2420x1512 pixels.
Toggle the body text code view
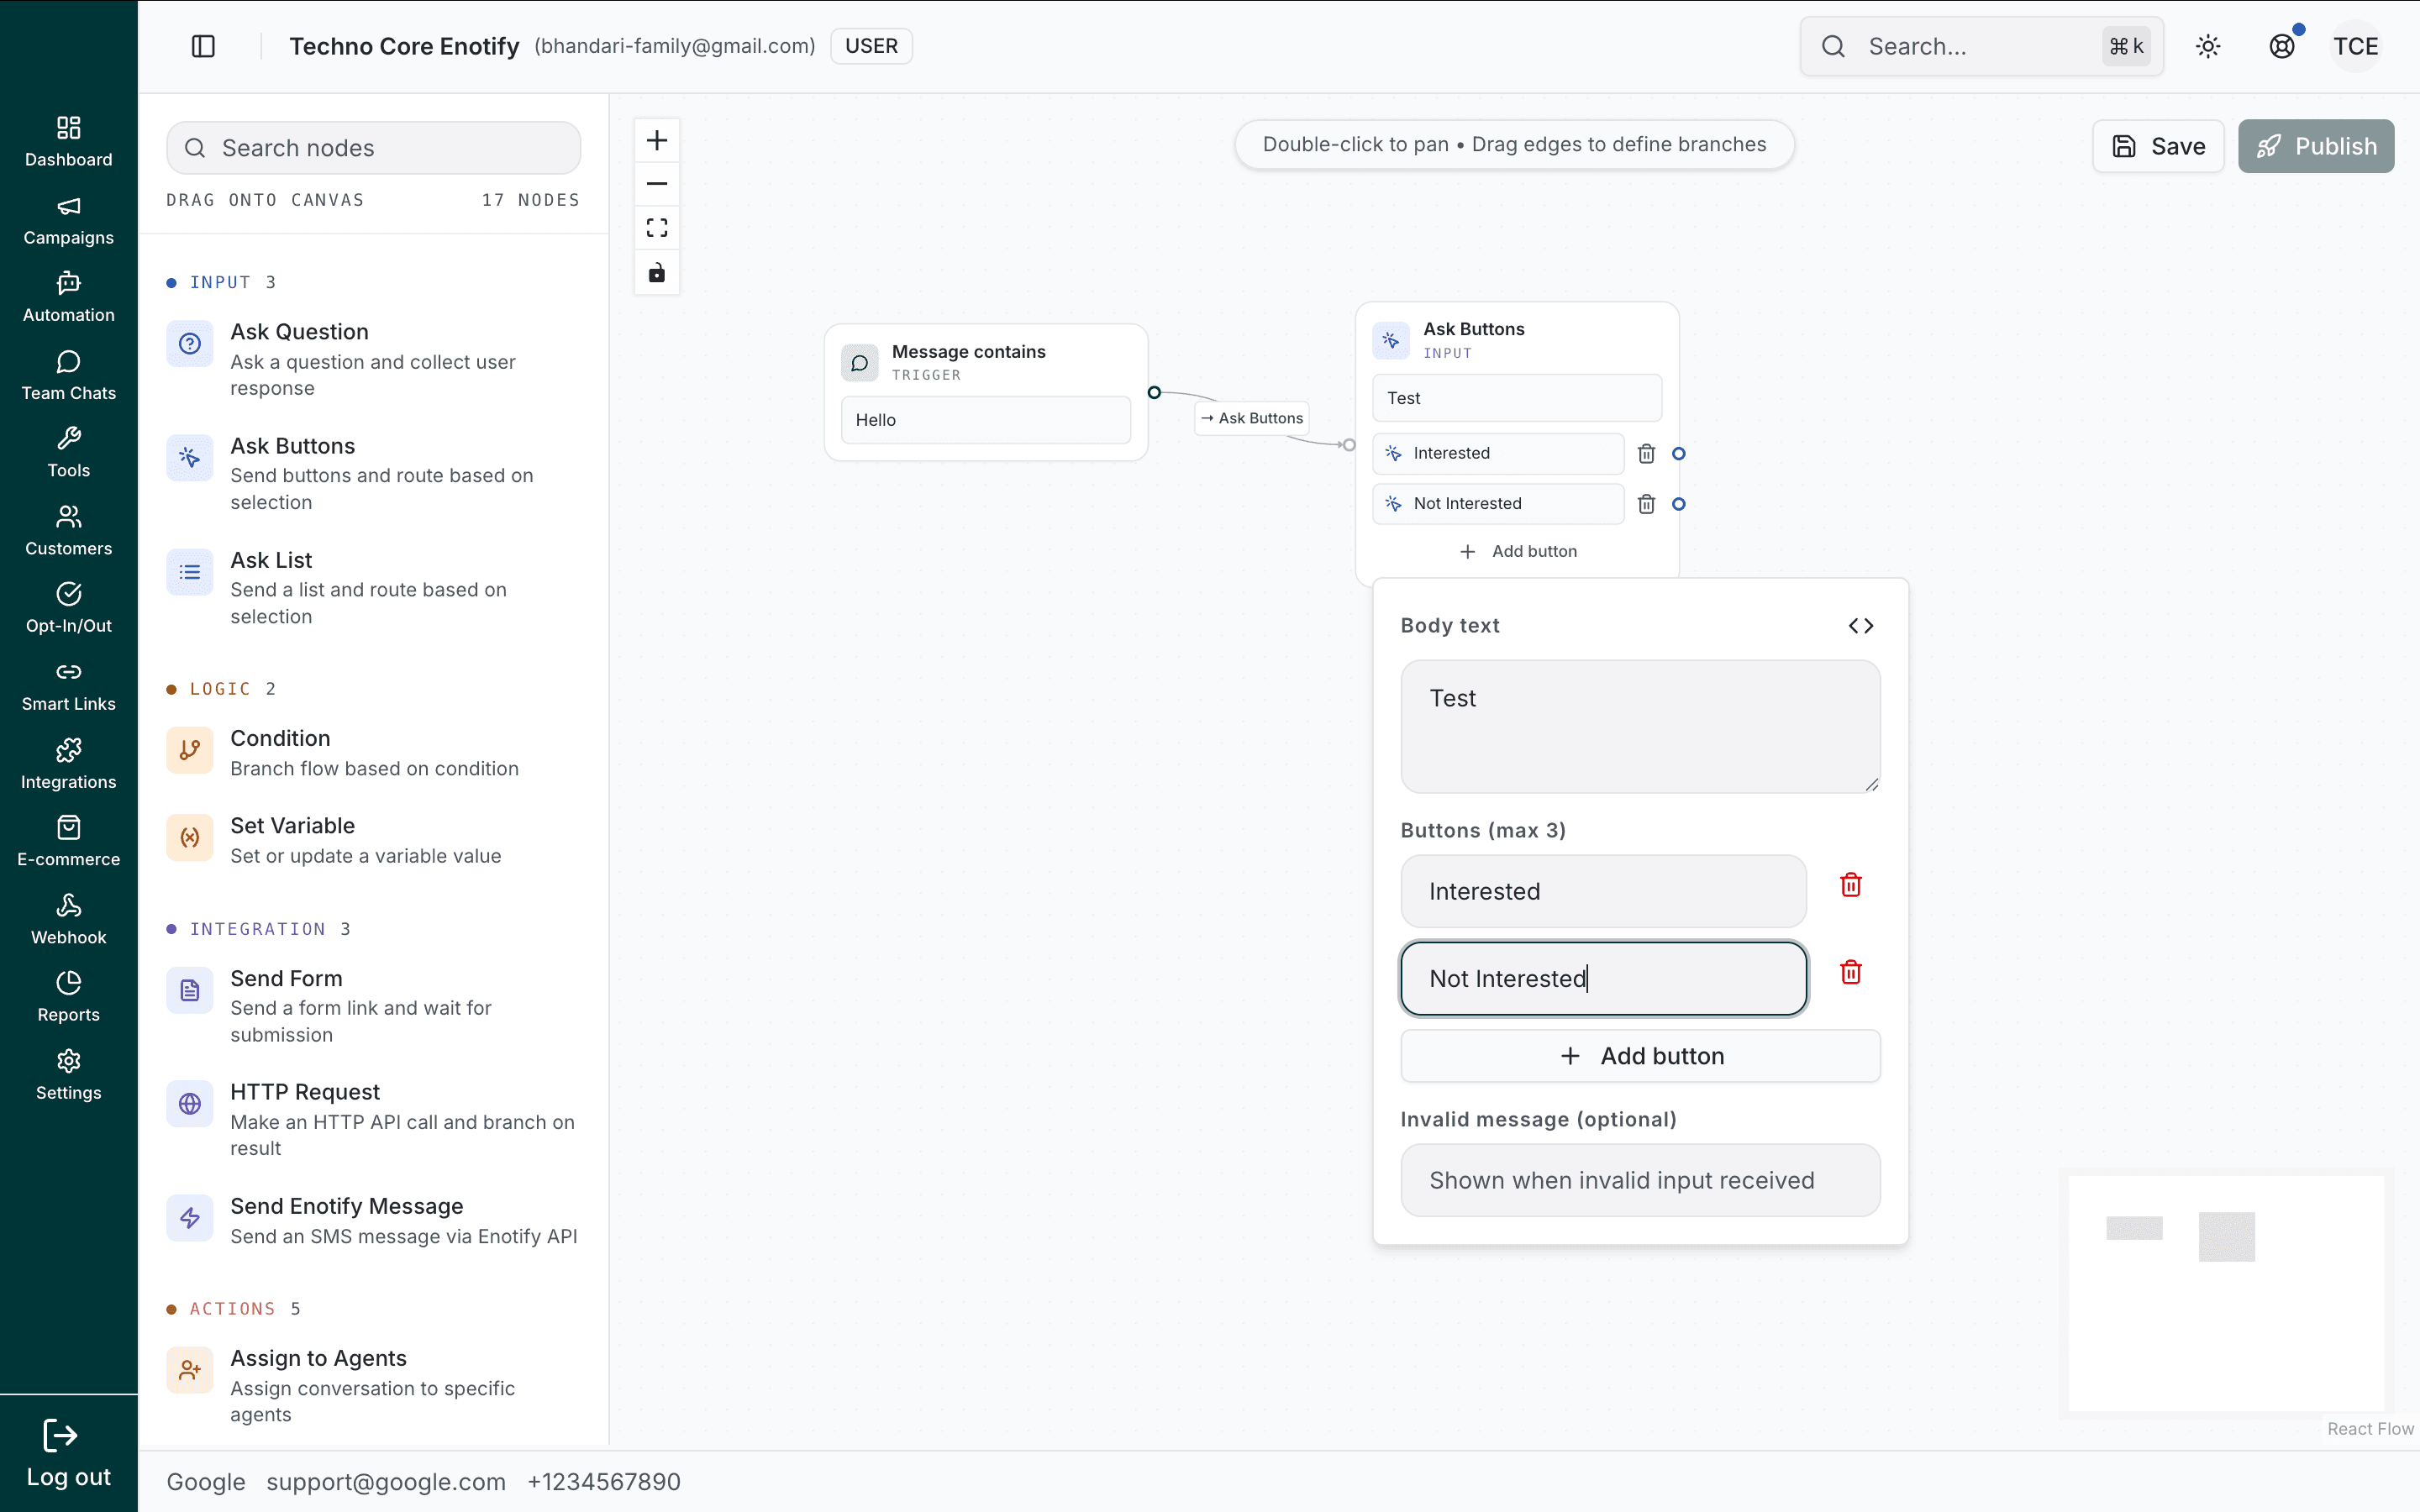1860,626
